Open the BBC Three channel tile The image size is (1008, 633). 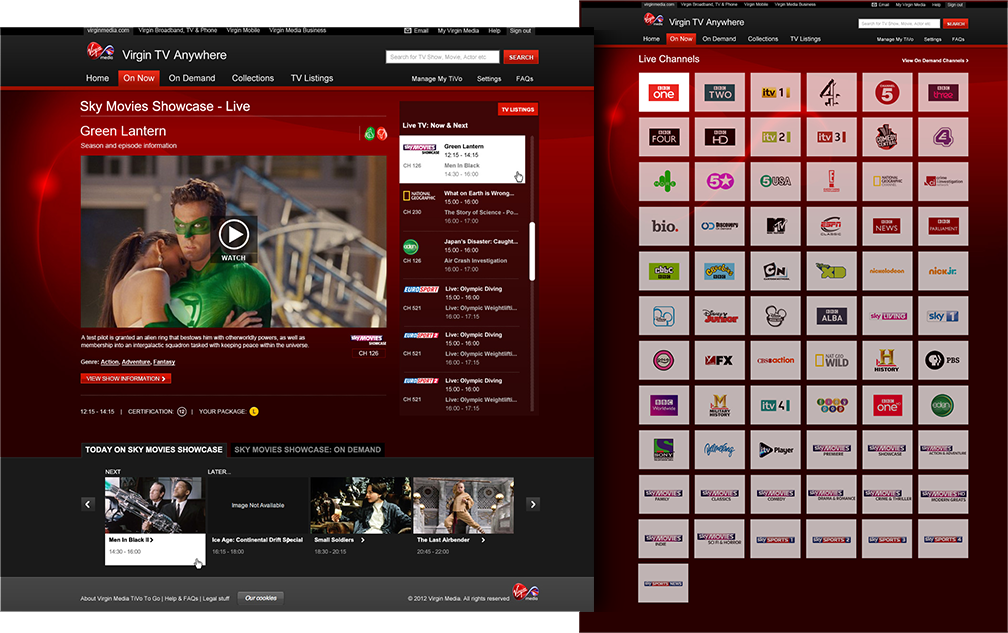coord(943,93)
